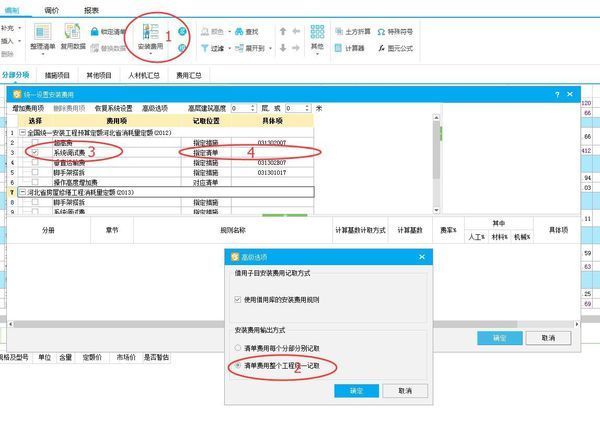This screenshot has height=422, width=600.
Task: Click the 整理清单 toolbar icon
Action: pos(42,32)
